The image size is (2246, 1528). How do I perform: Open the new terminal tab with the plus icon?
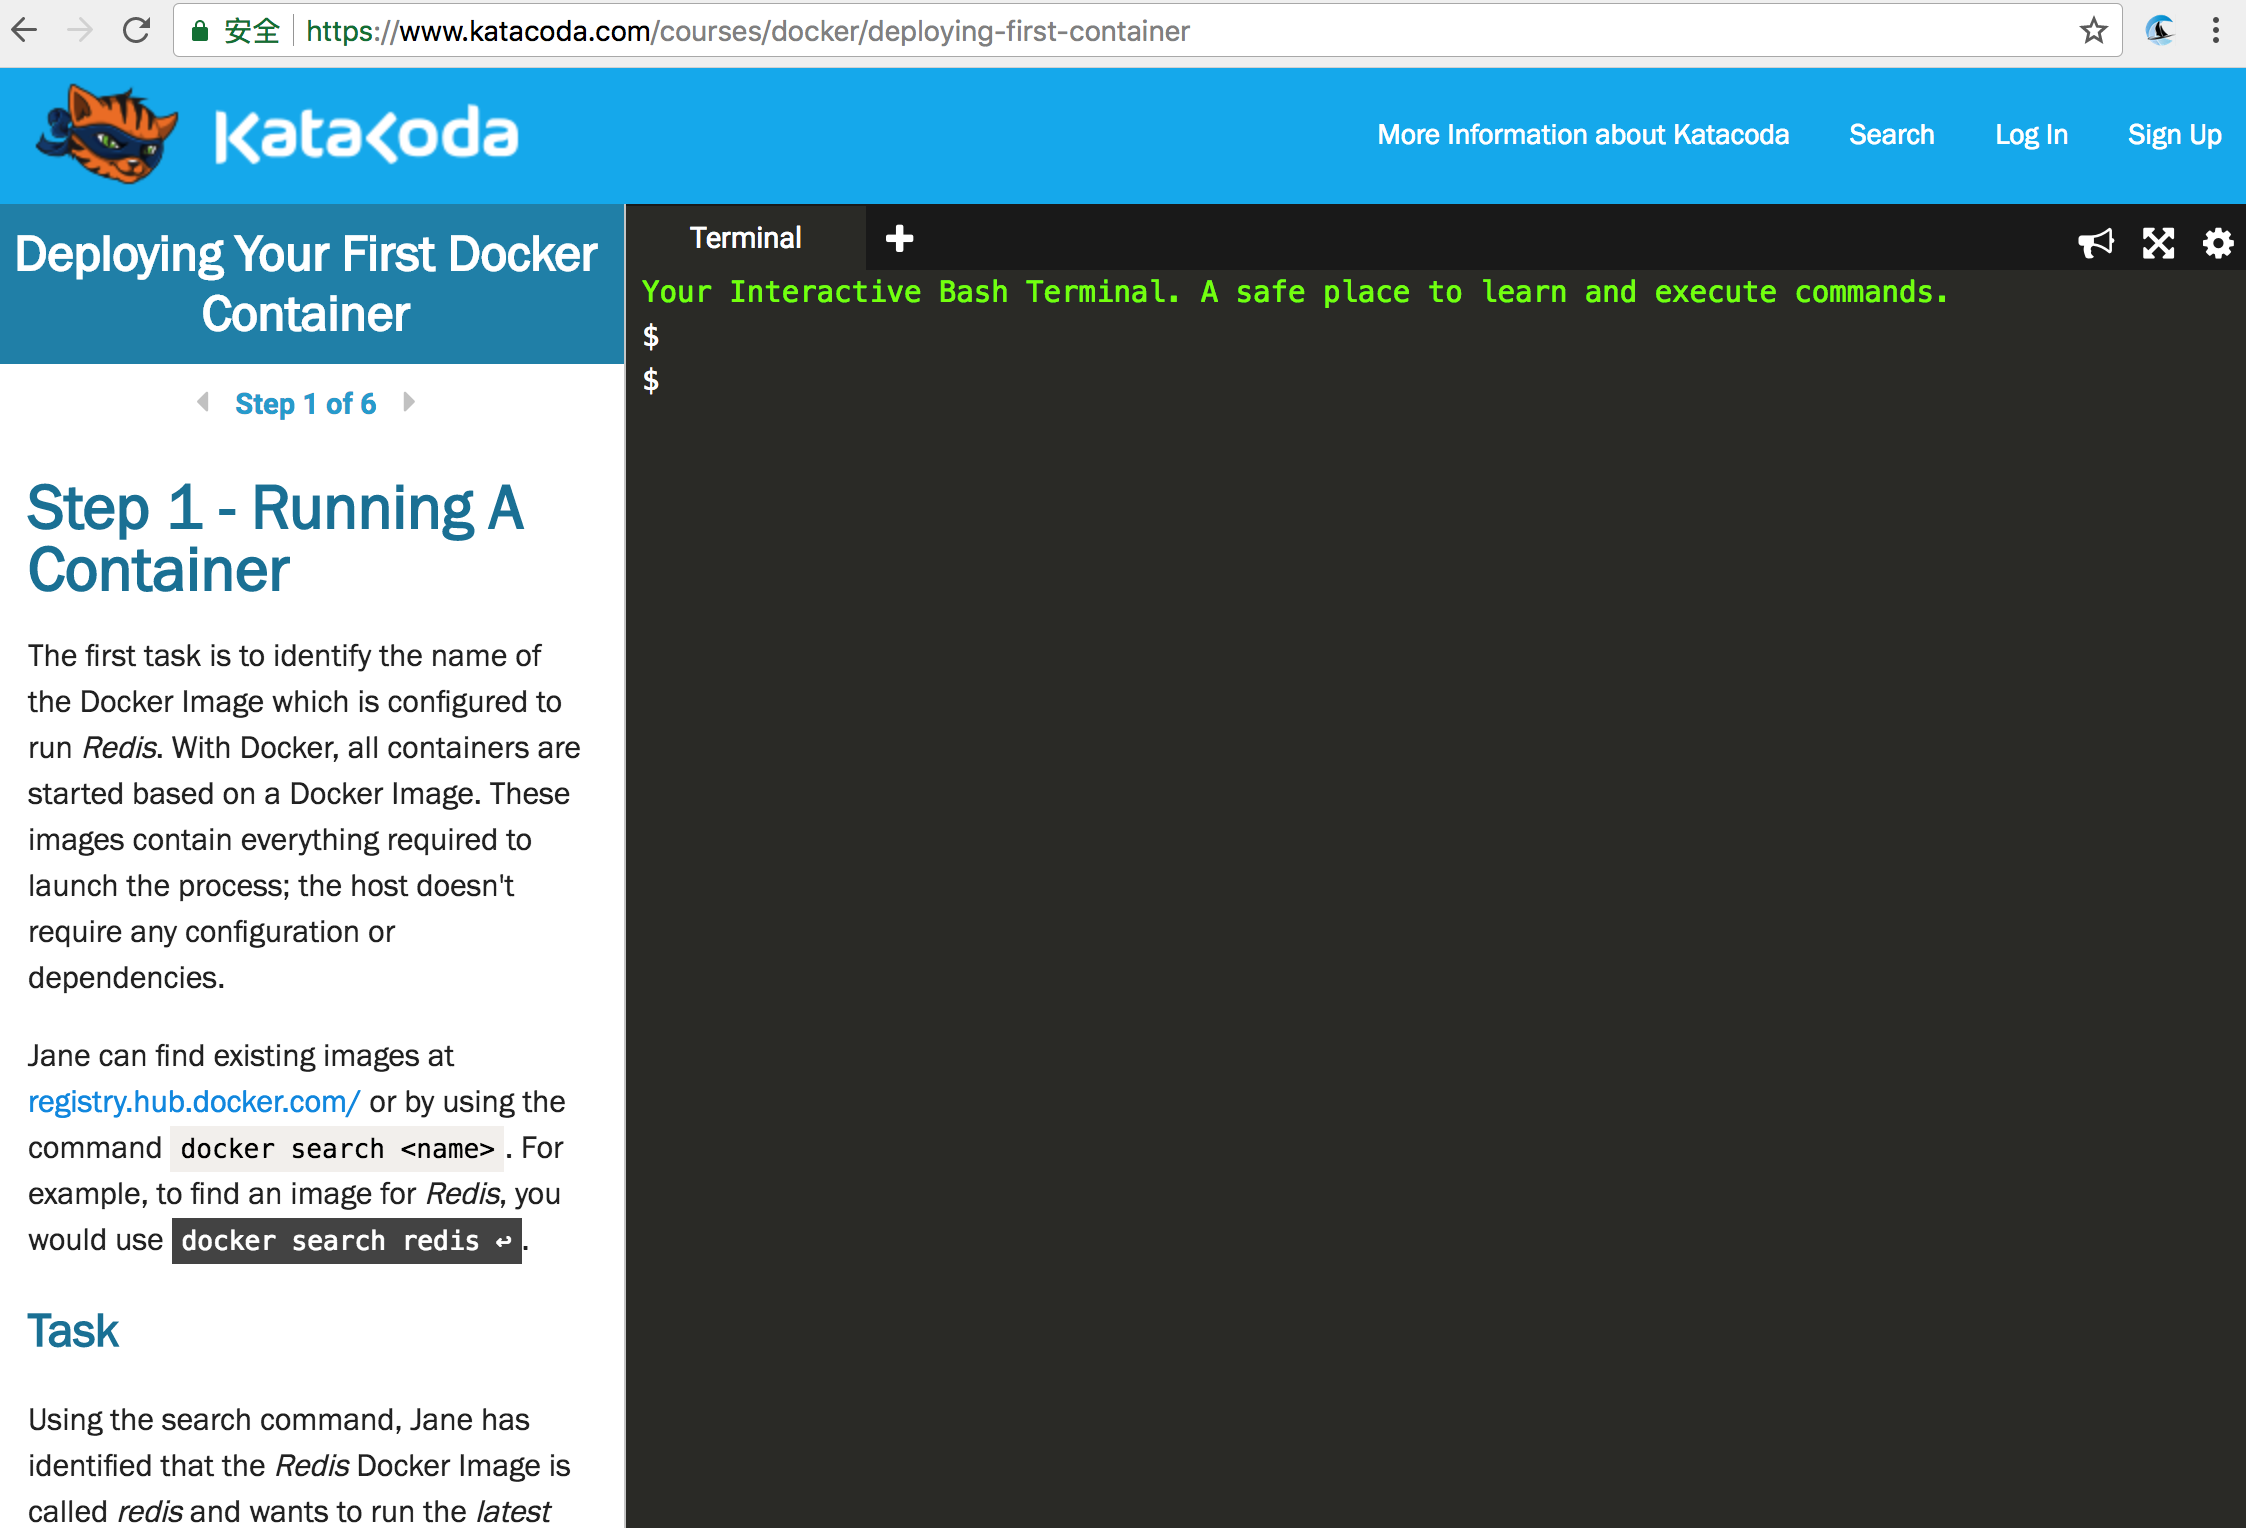click(x=900, y=238)
